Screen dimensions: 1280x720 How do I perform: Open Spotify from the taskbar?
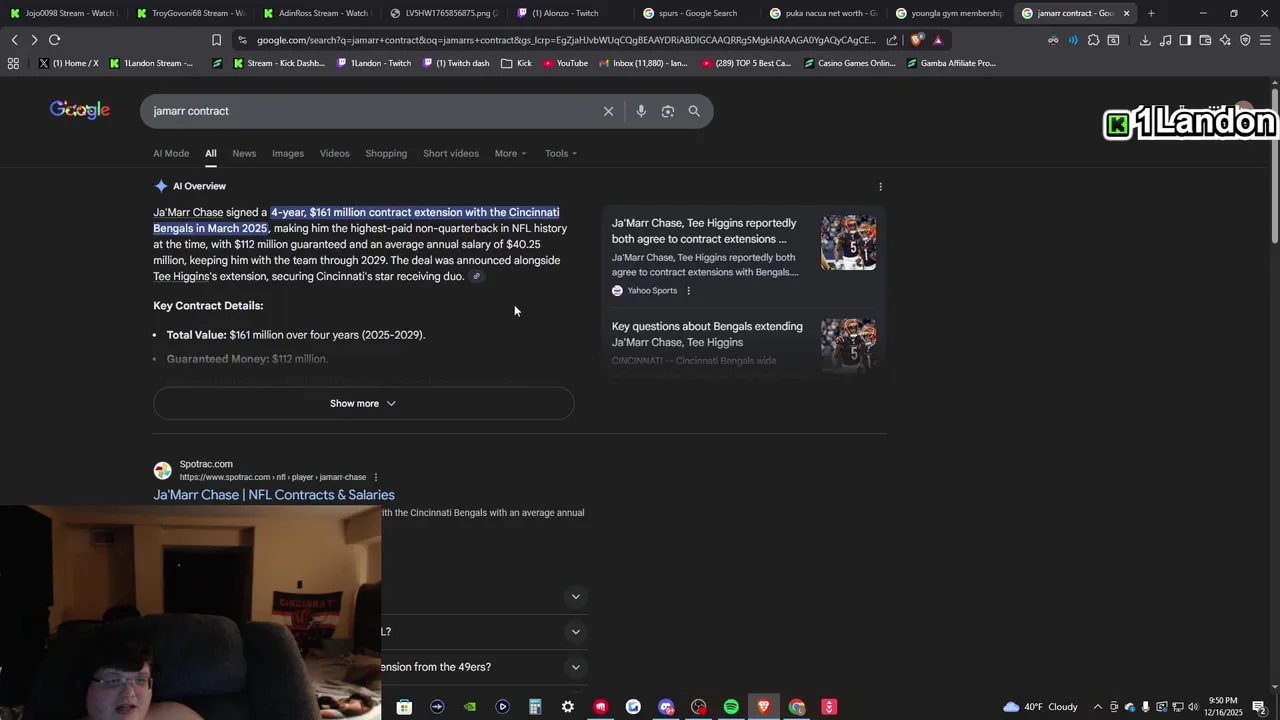(731, 707)
